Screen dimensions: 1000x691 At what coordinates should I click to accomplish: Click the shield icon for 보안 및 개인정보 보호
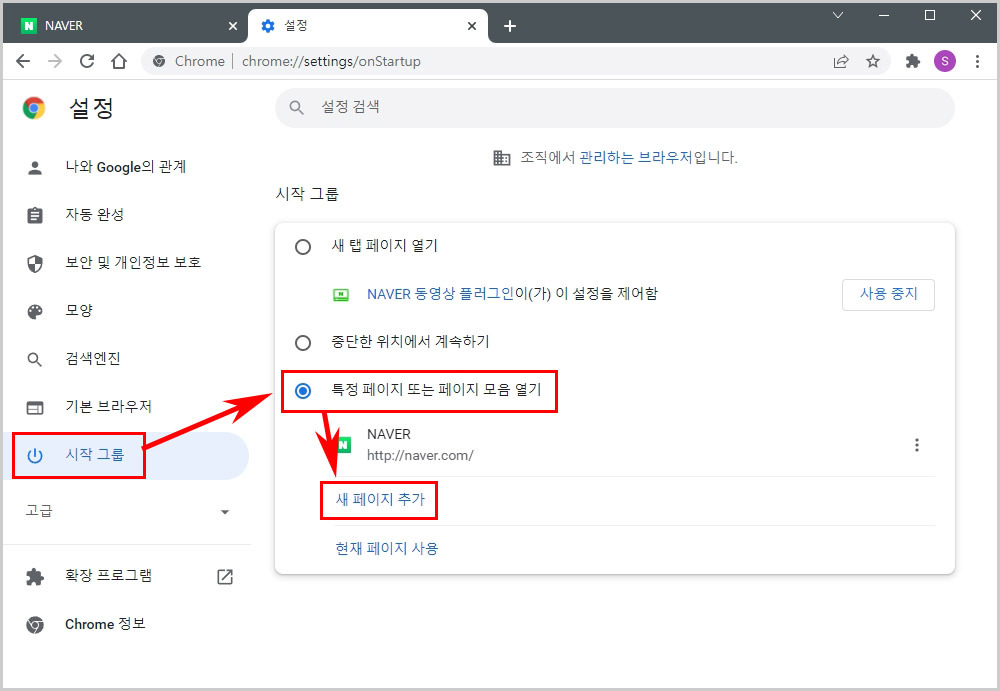35,264
